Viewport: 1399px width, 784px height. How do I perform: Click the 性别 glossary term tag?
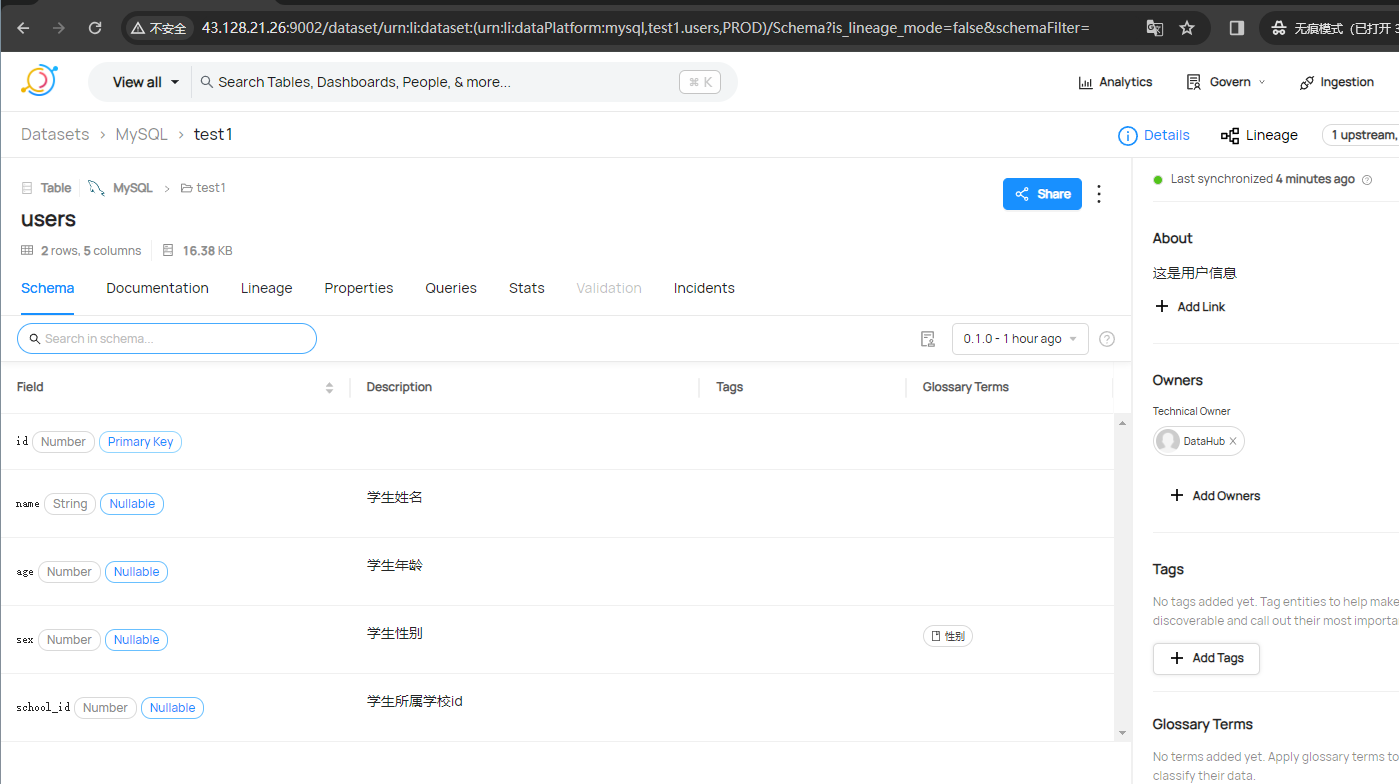(x=948, y=636)
